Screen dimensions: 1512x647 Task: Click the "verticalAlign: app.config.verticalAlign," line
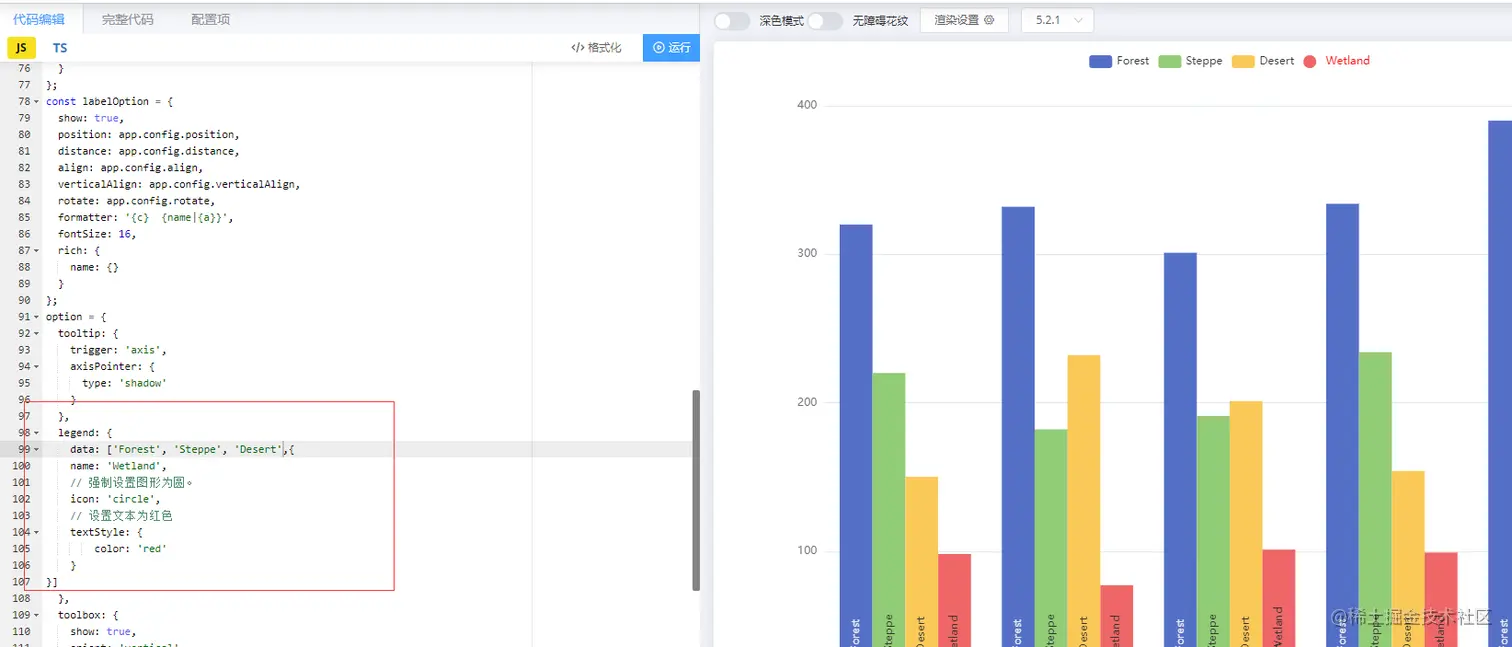point(179,184)
